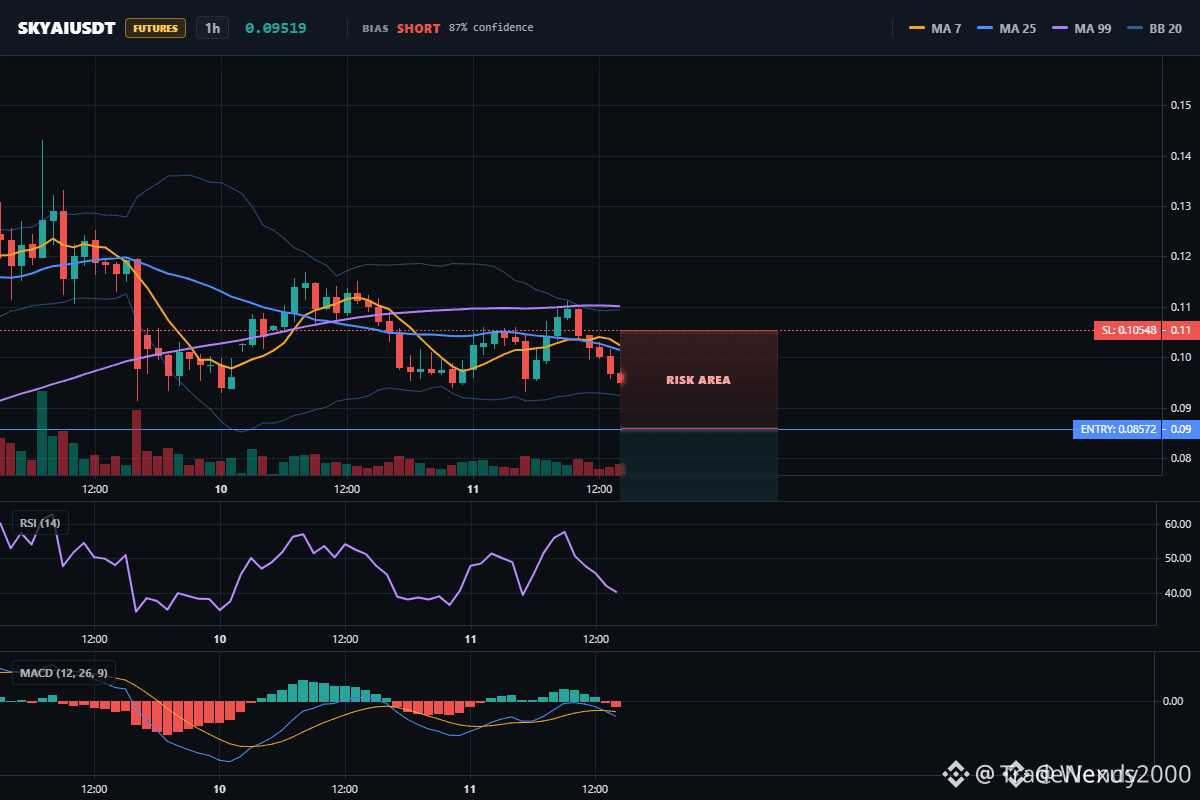Click the RSI 40.00 axis label
1200x800 pixels.
pos(1178,593)
